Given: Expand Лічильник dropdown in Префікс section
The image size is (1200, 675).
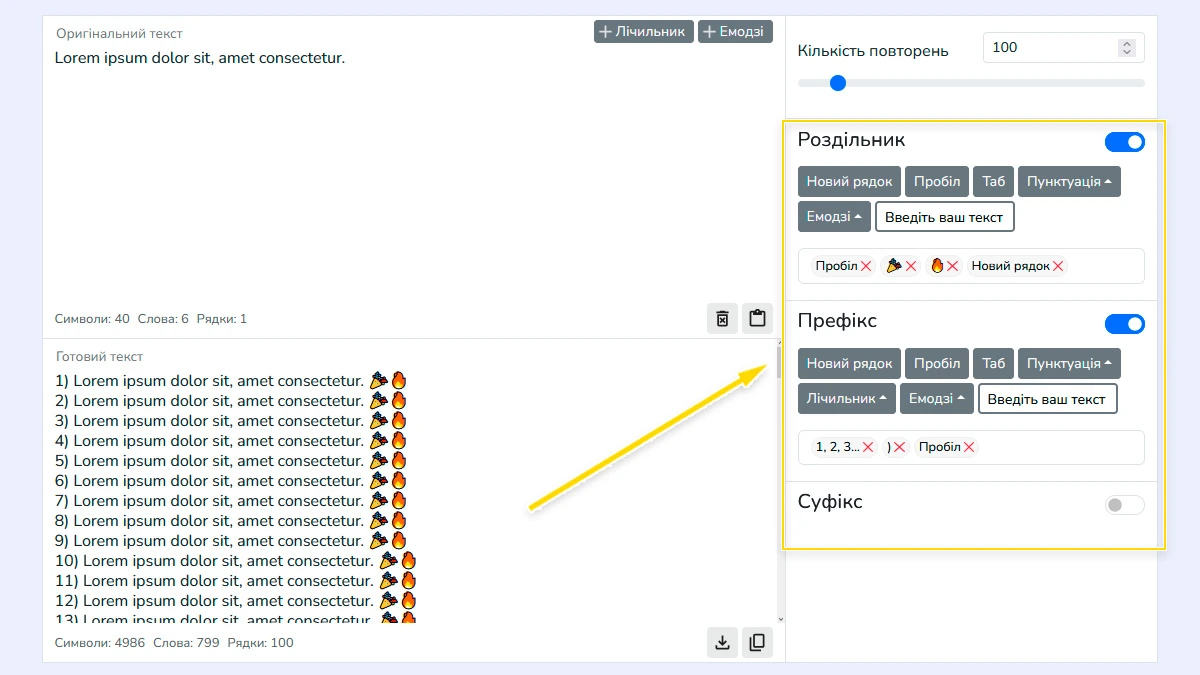Looking at the screenshot, I should 846,399.
